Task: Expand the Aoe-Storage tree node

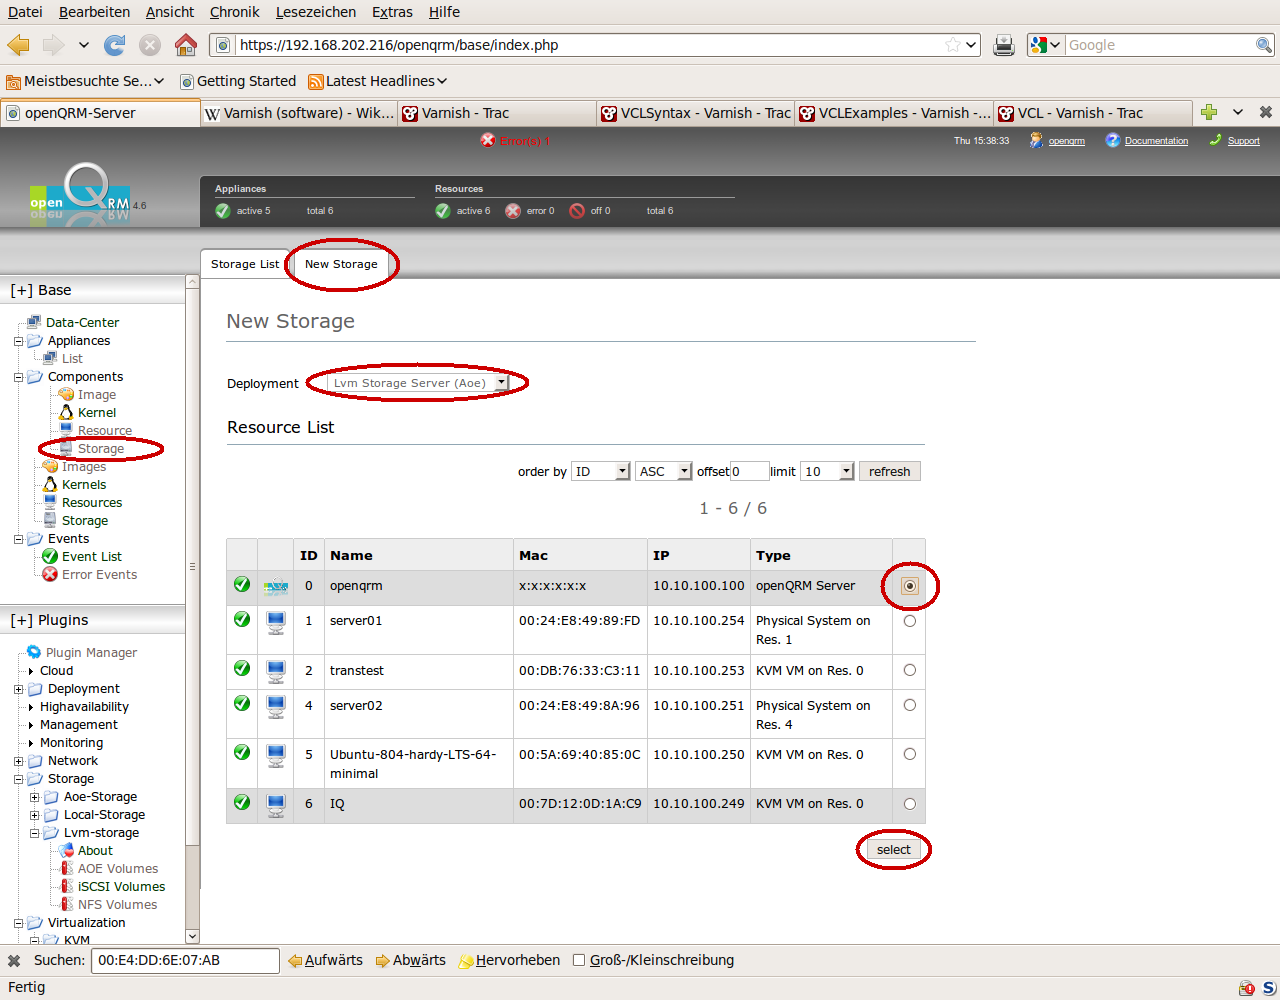Action: [34, 797]
